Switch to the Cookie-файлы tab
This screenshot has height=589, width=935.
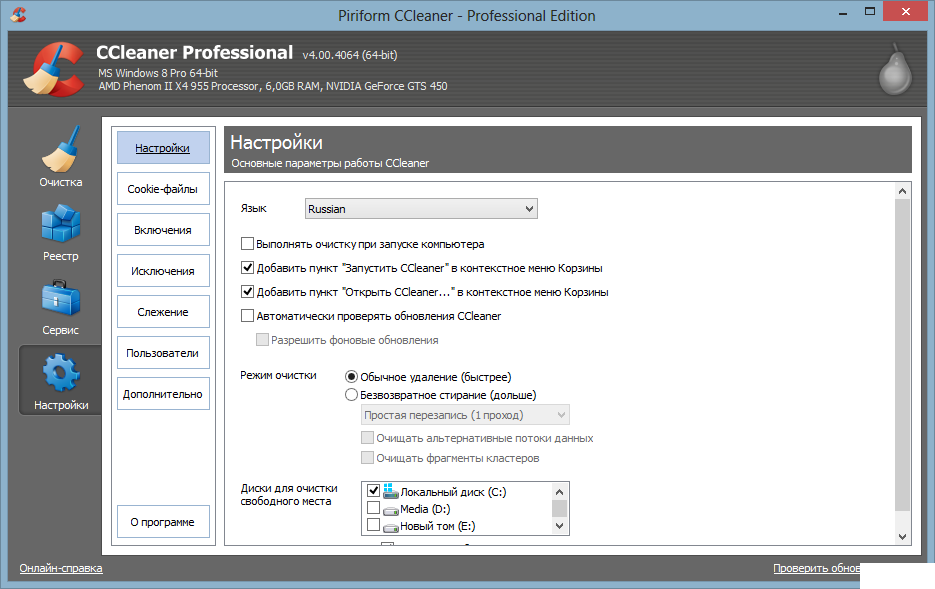click(x=163, y=189)
